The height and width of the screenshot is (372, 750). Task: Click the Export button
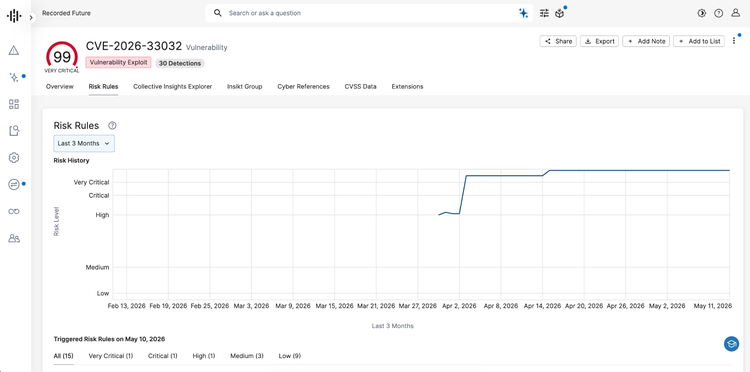coord(600,41)
